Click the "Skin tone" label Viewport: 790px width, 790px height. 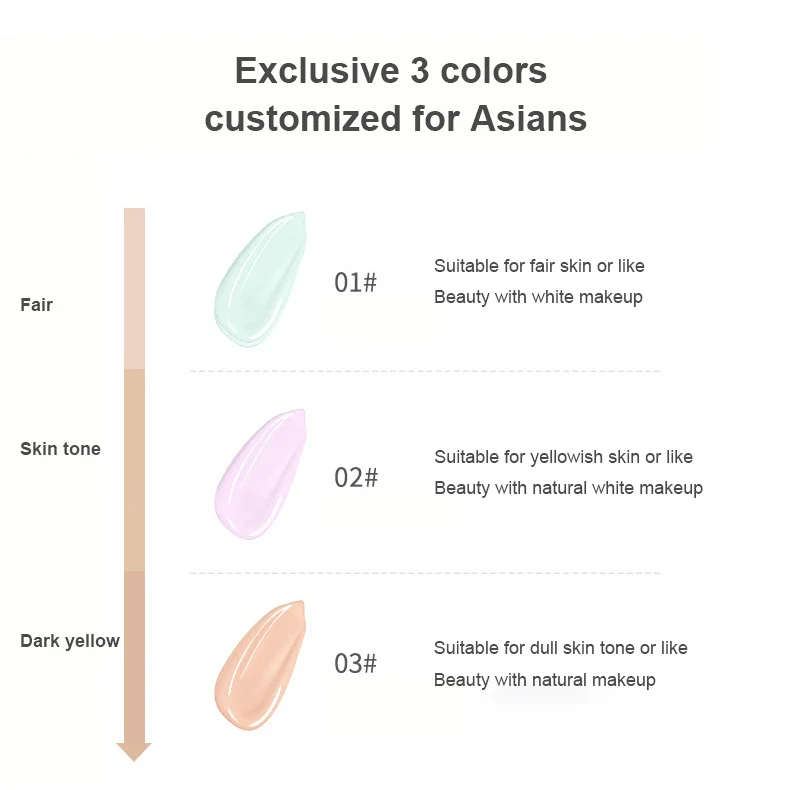tap(60, 449)
